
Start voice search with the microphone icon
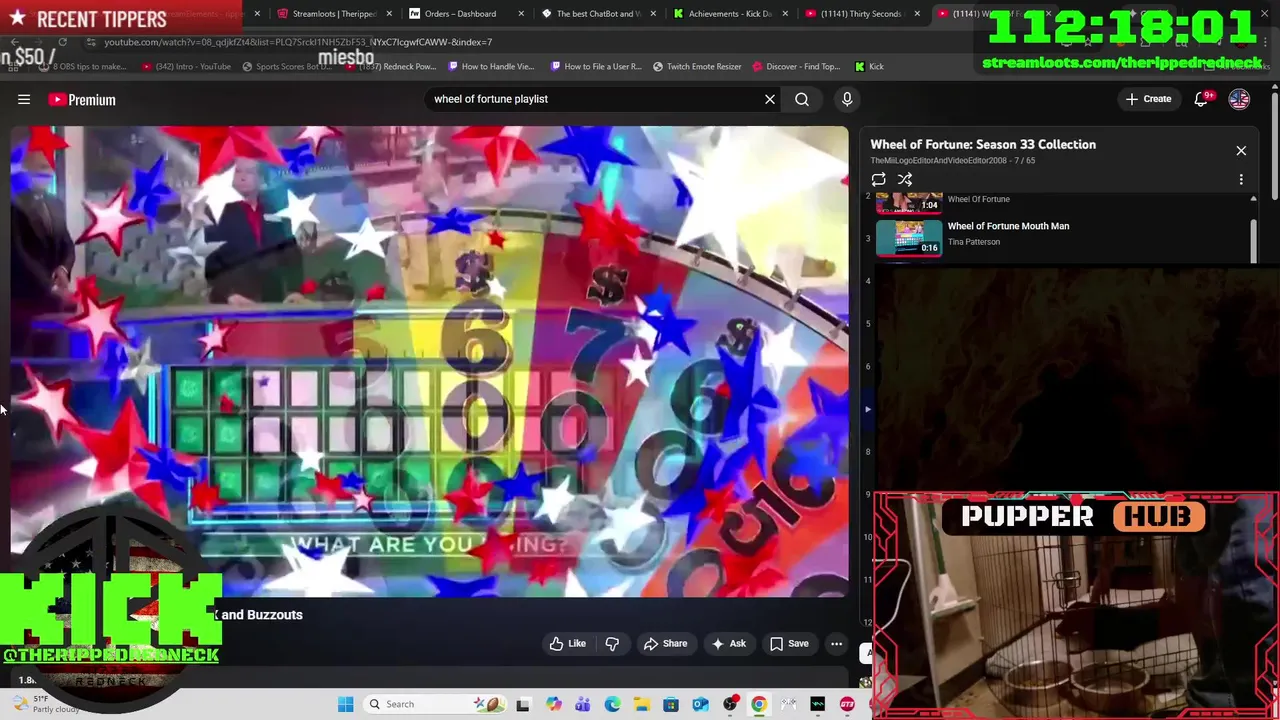(x=847, y=99)
